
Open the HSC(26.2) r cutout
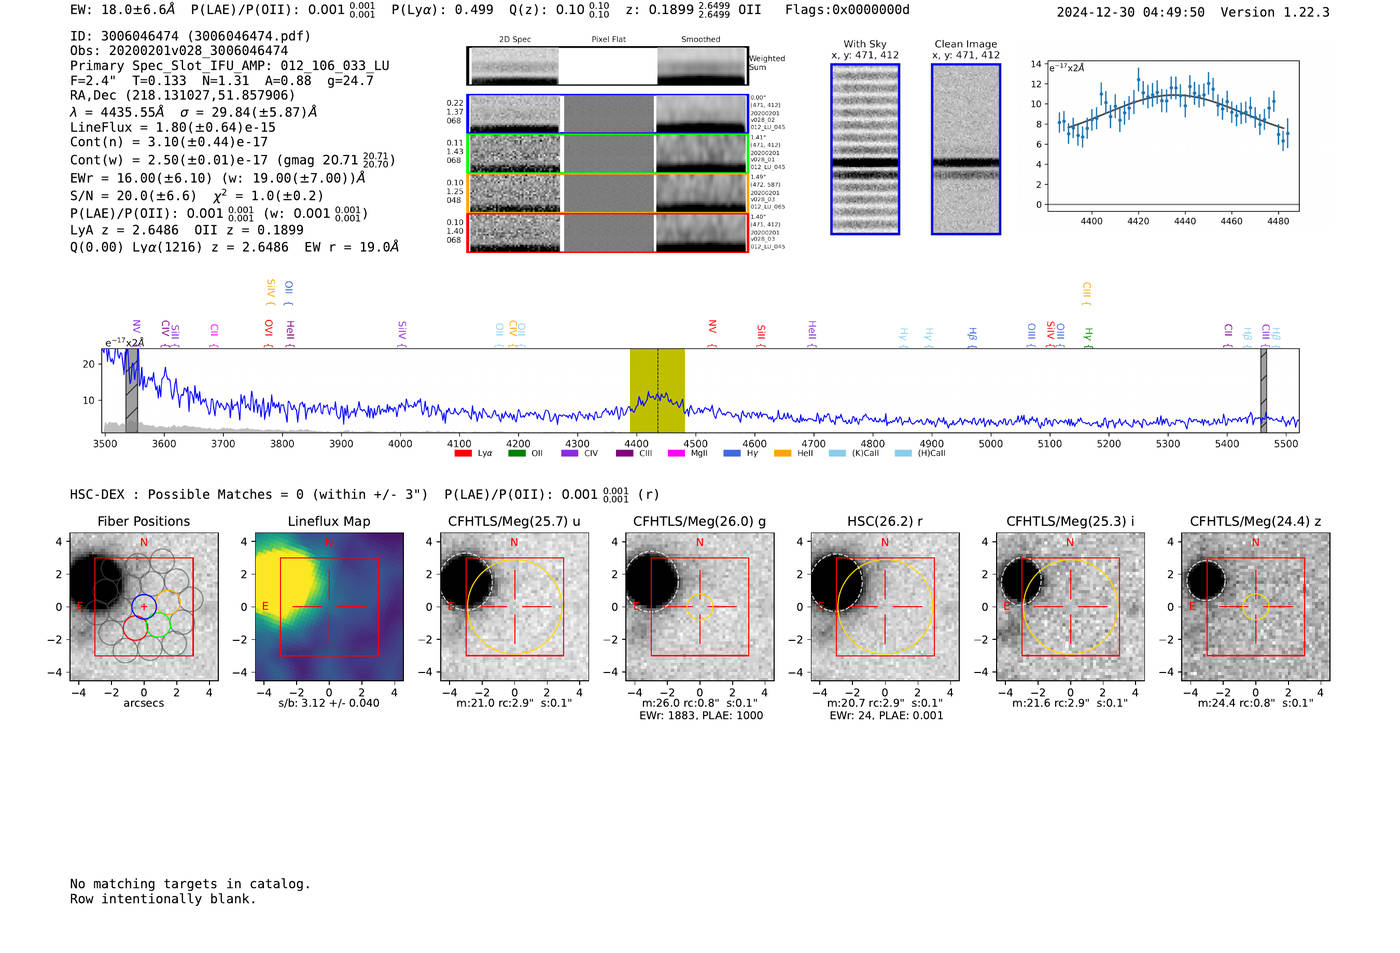click(885, 607)
